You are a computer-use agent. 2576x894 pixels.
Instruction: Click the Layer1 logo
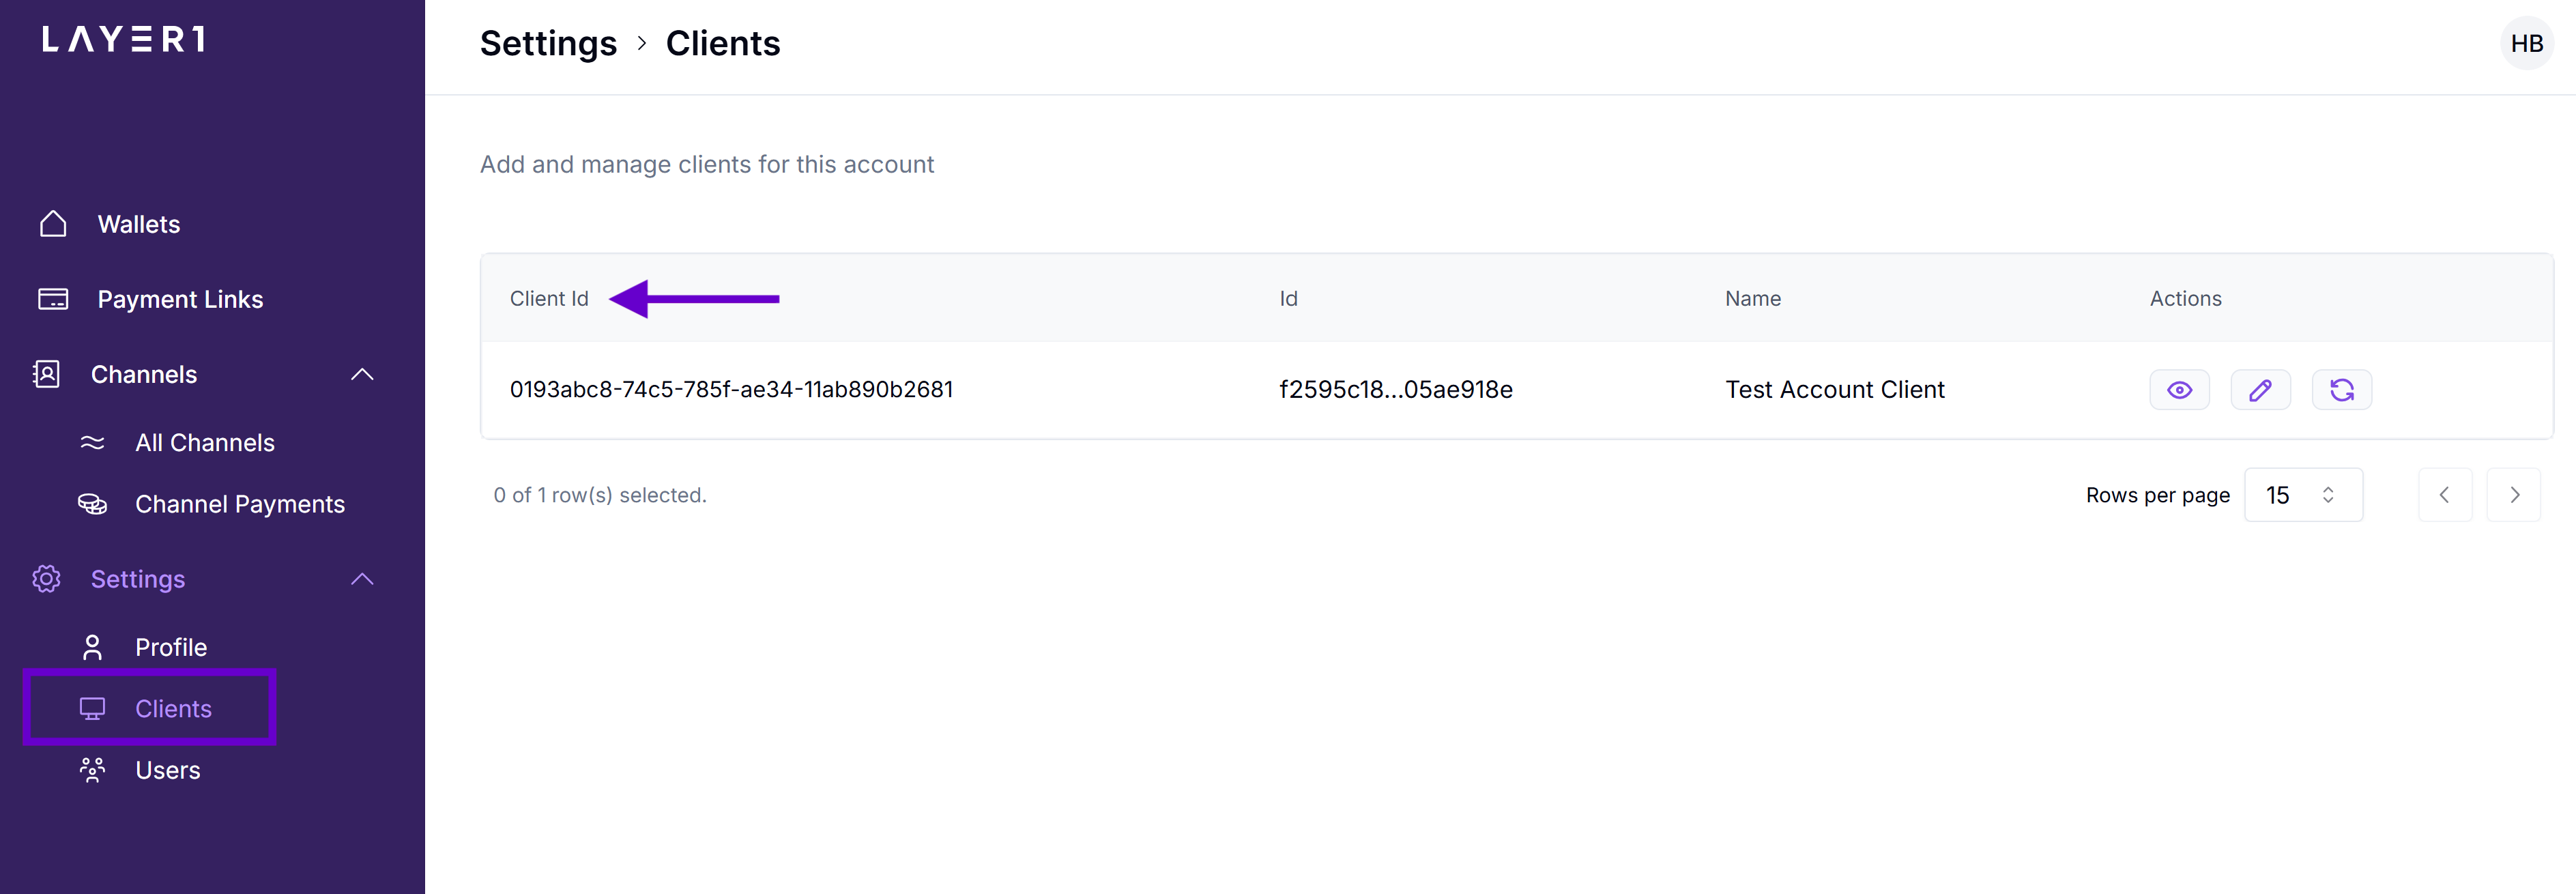pos(124,40)
